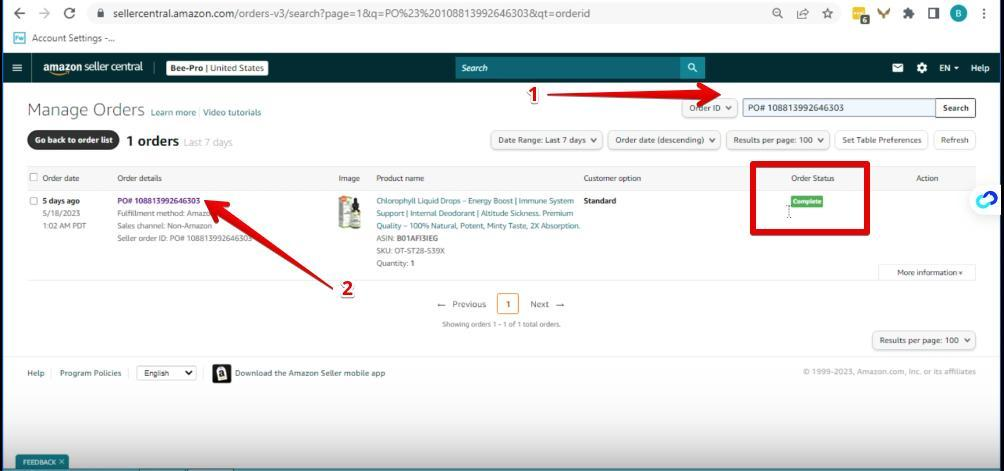Open the Seller Central hamburger menu
Viewport: 1004px width, 471px height.
tap(17, 68)
